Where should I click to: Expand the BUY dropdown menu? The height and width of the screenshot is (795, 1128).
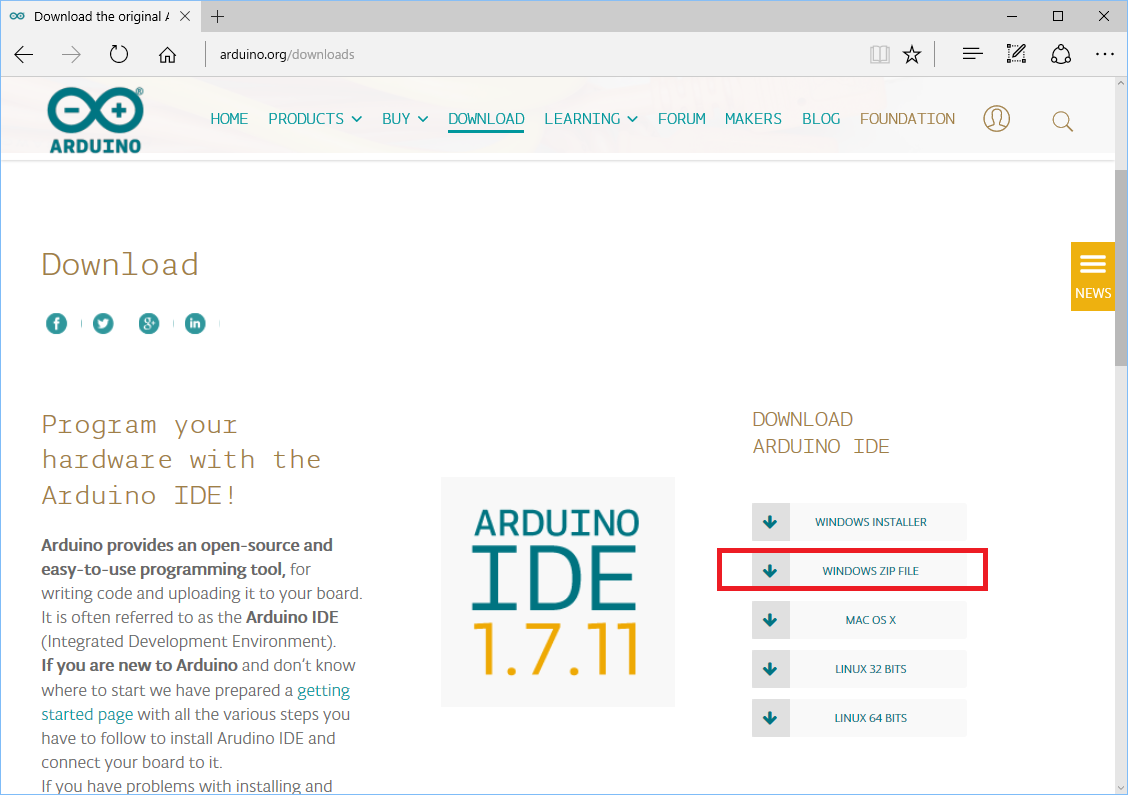tap(405, 118)
